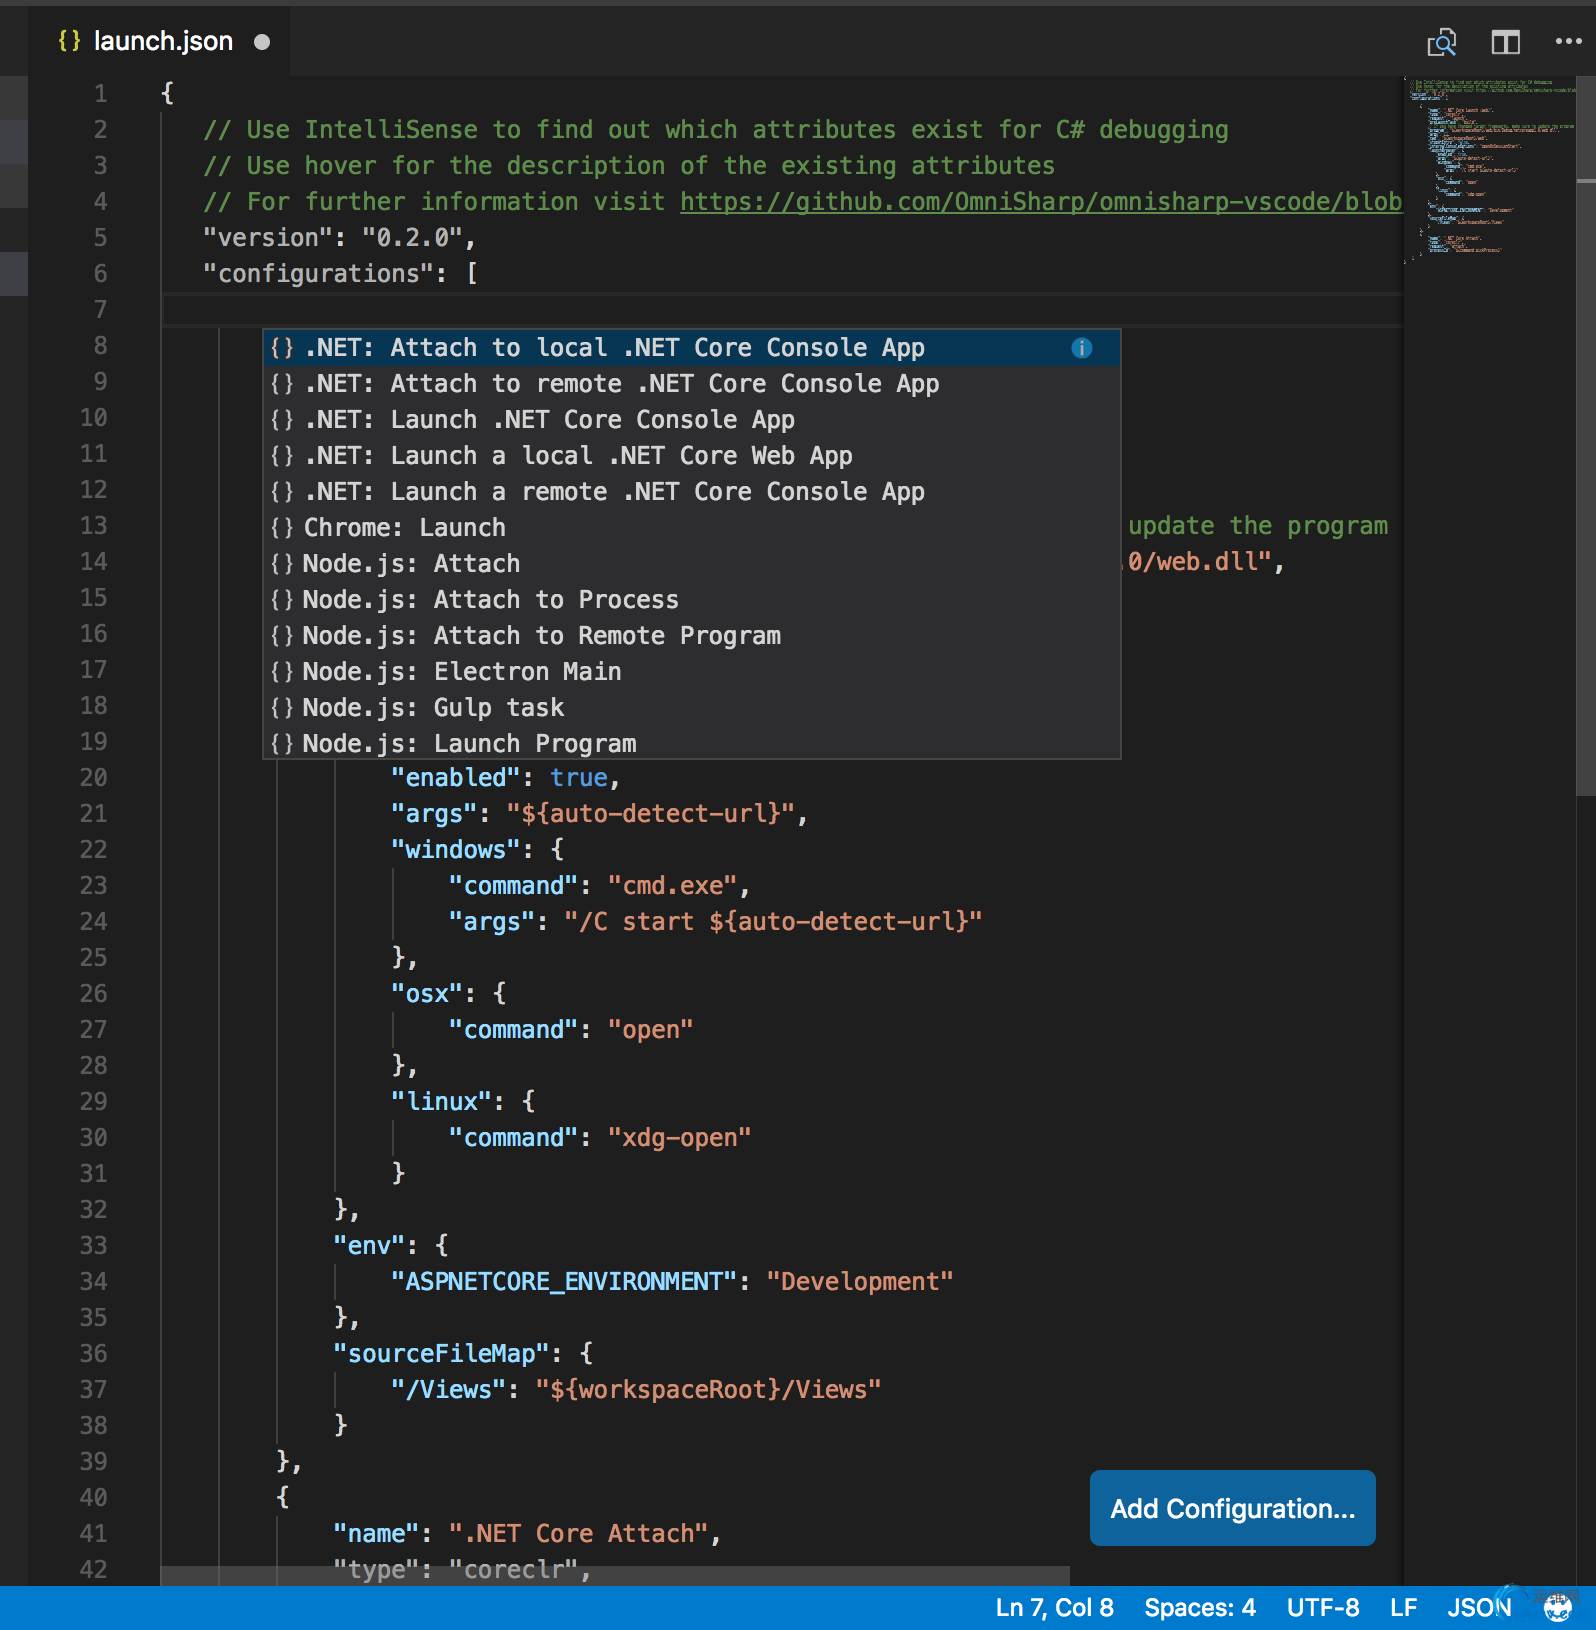
Task: Click the "sourceFileMap": { line
Action: pyautogui.click(x=463, y=1354)
